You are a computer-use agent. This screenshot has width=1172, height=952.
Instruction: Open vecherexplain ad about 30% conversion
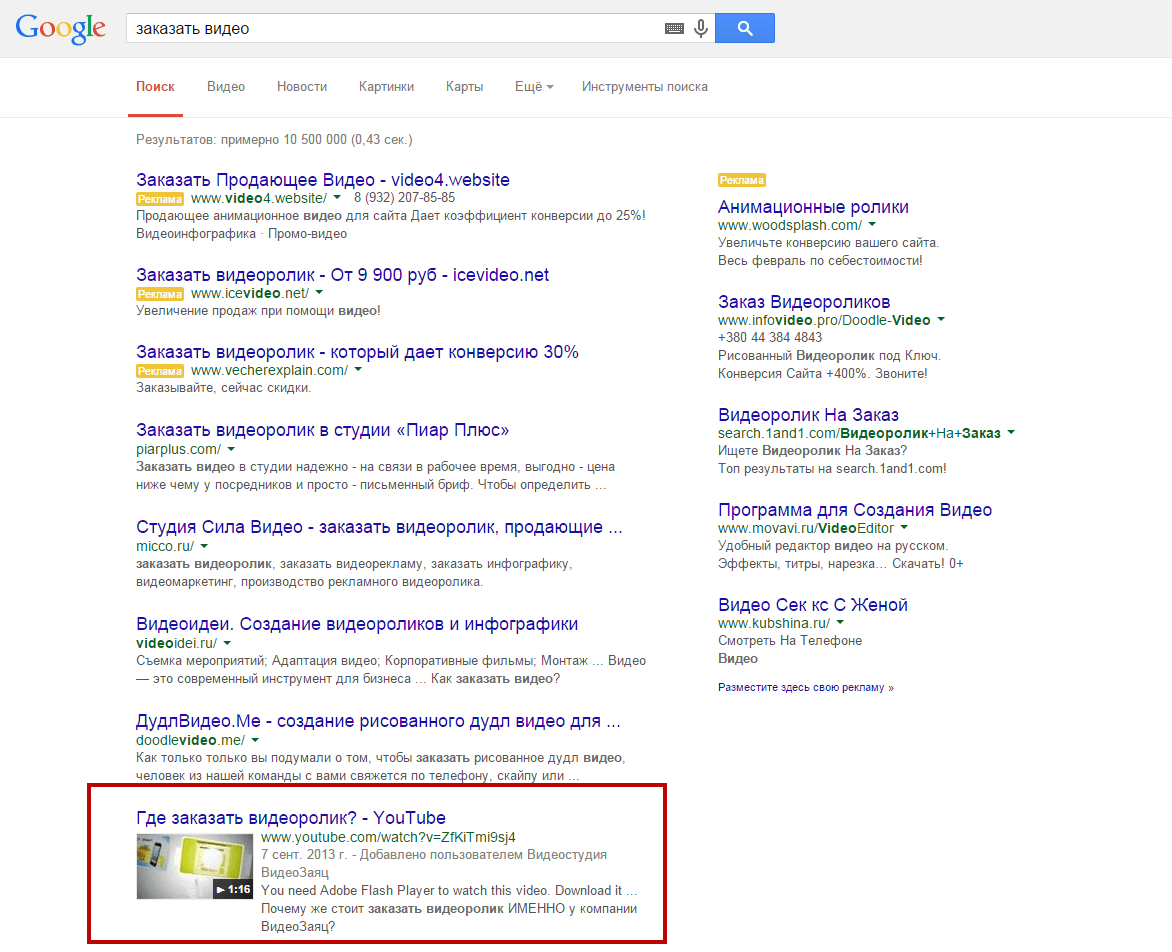click(x=357, y=352)
